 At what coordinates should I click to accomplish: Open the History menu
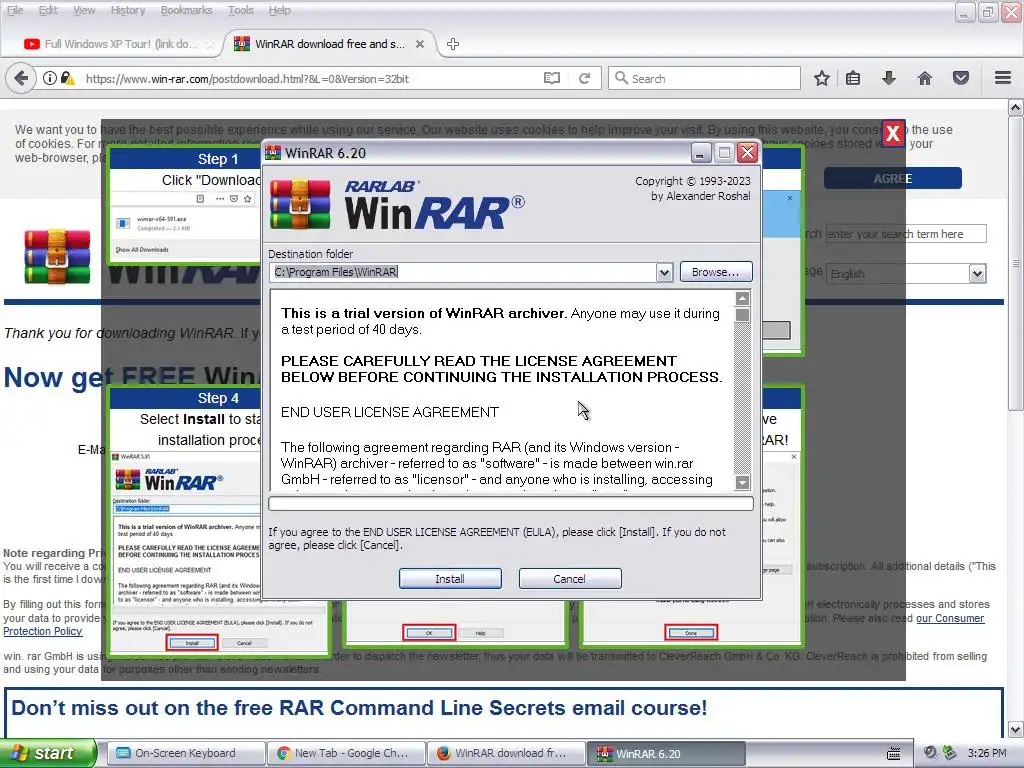coord(127,10)
